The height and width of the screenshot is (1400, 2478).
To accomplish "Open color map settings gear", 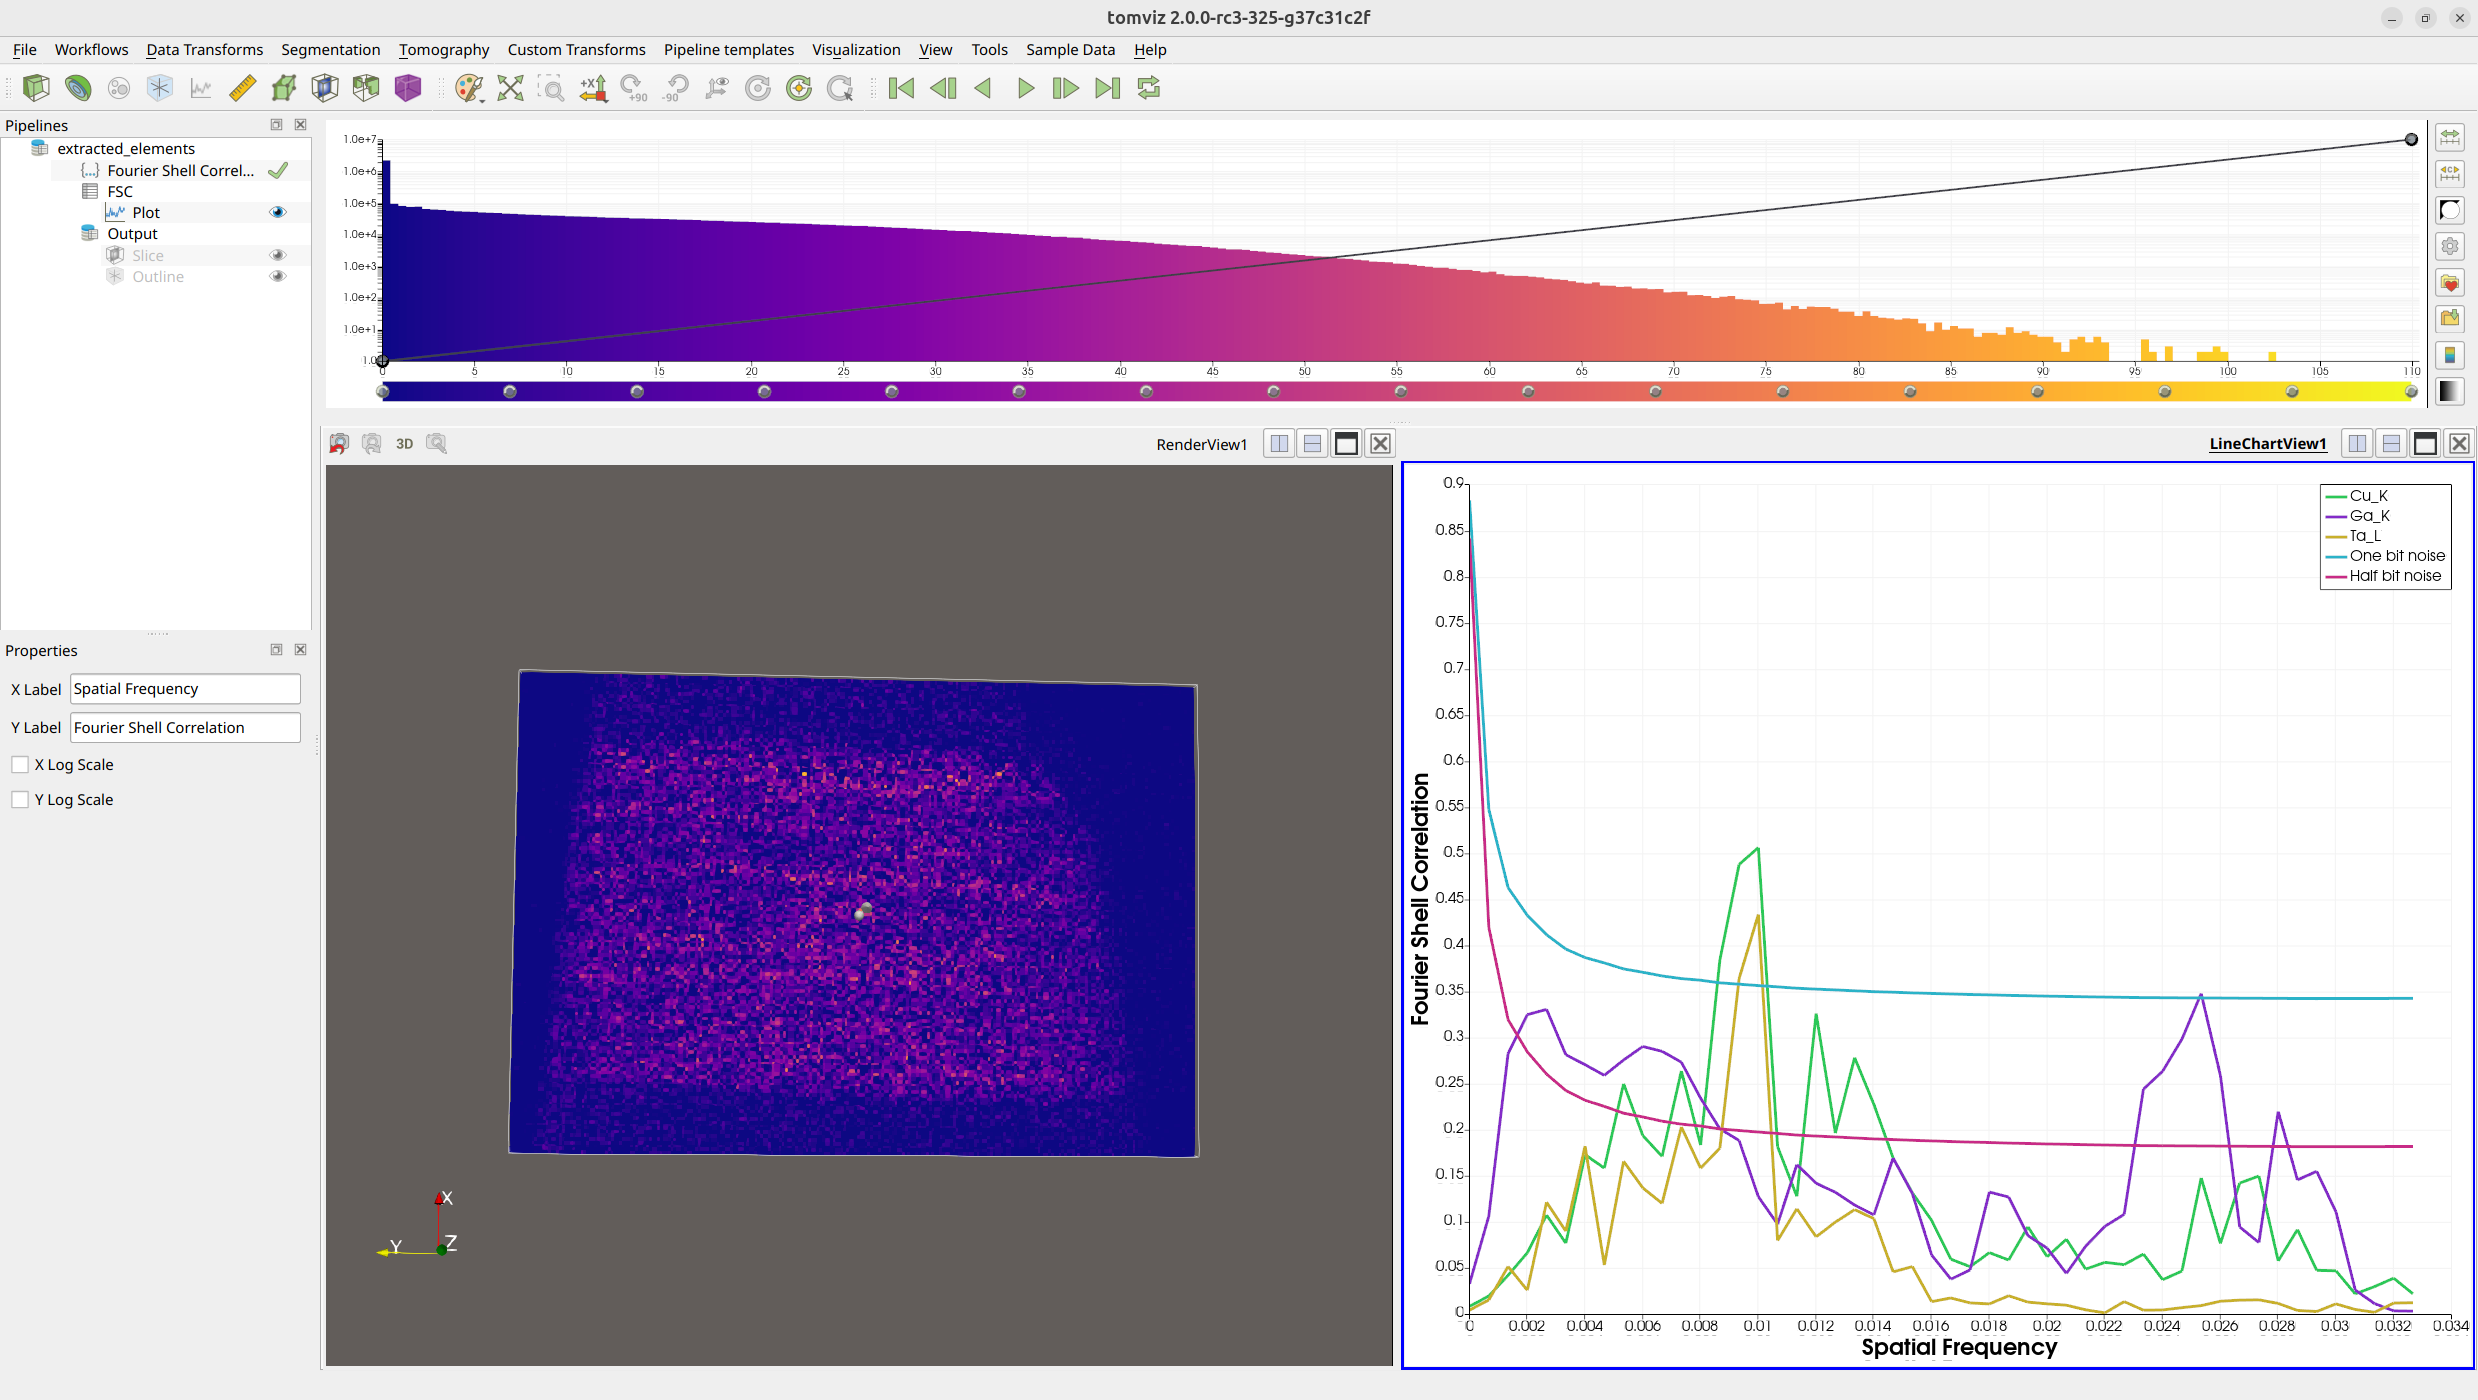I will [x=2450, y=246].
